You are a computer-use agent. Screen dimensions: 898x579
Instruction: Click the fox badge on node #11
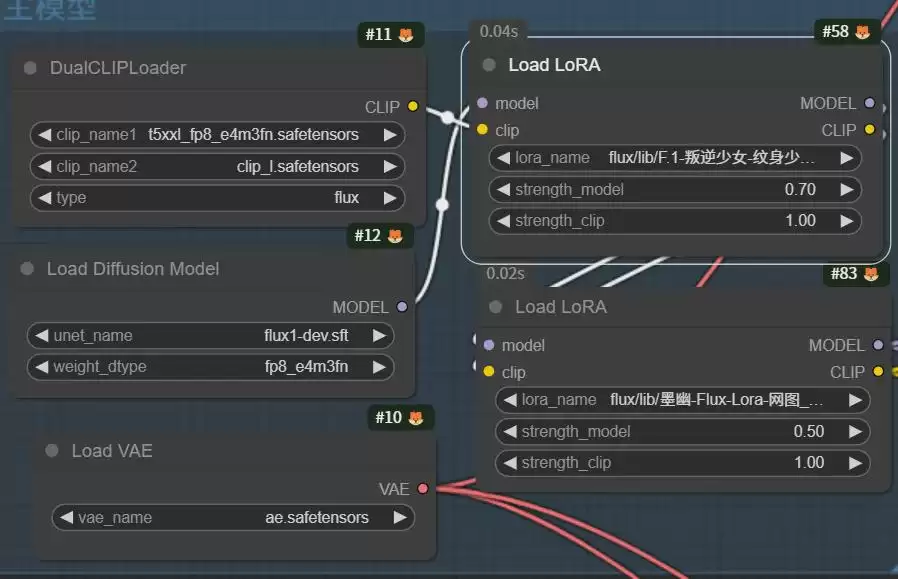pyautogui.click(x=406, y=35)
